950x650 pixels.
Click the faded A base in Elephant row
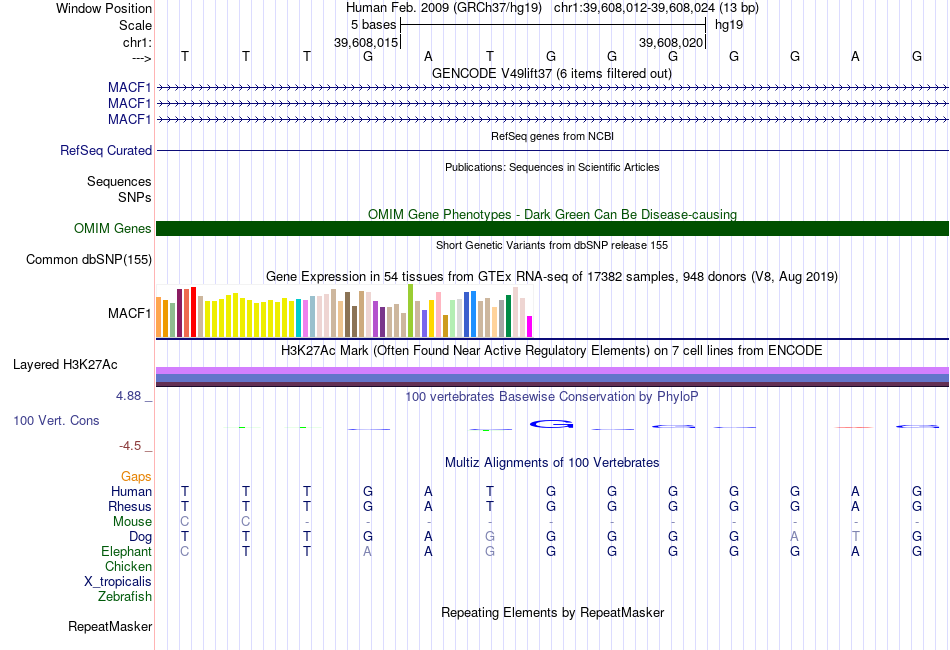(367, 551)
